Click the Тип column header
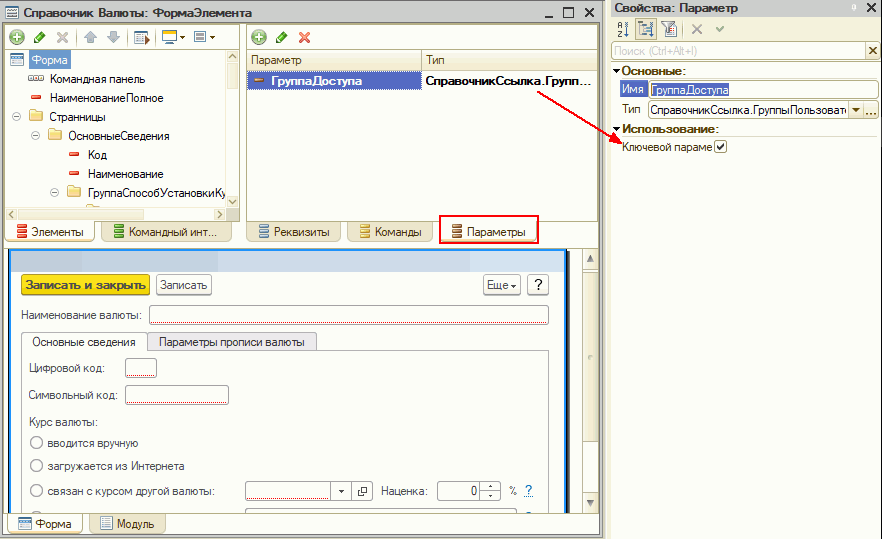 (509, 60)
